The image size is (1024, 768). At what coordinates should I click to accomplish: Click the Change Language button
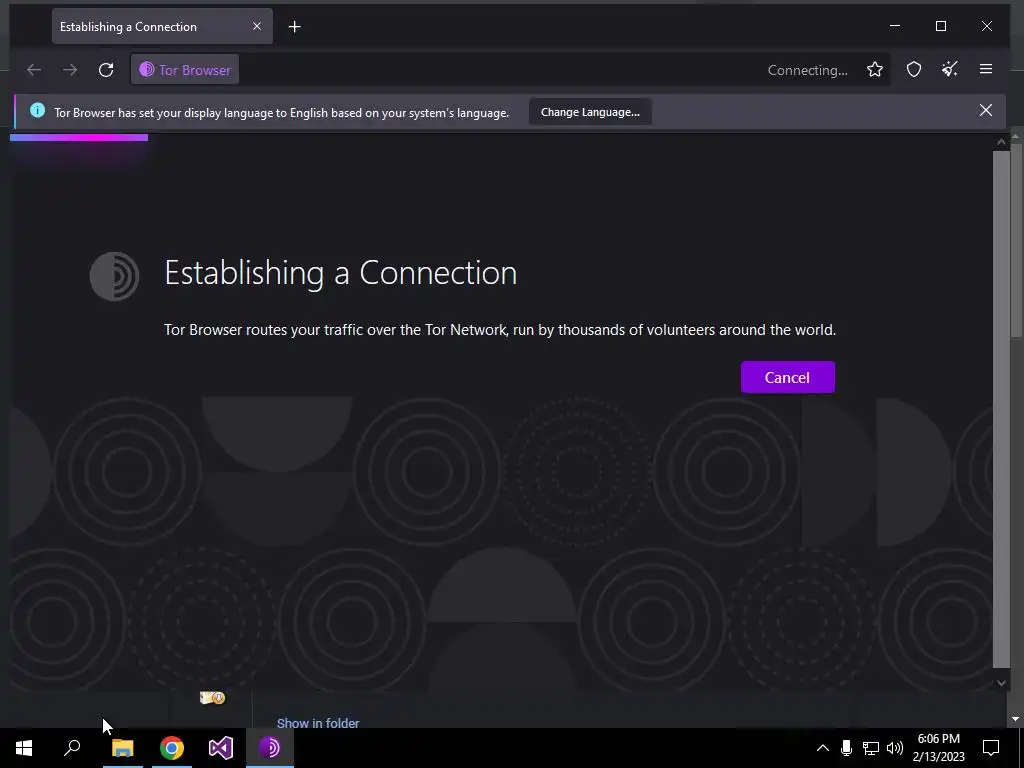590,112
